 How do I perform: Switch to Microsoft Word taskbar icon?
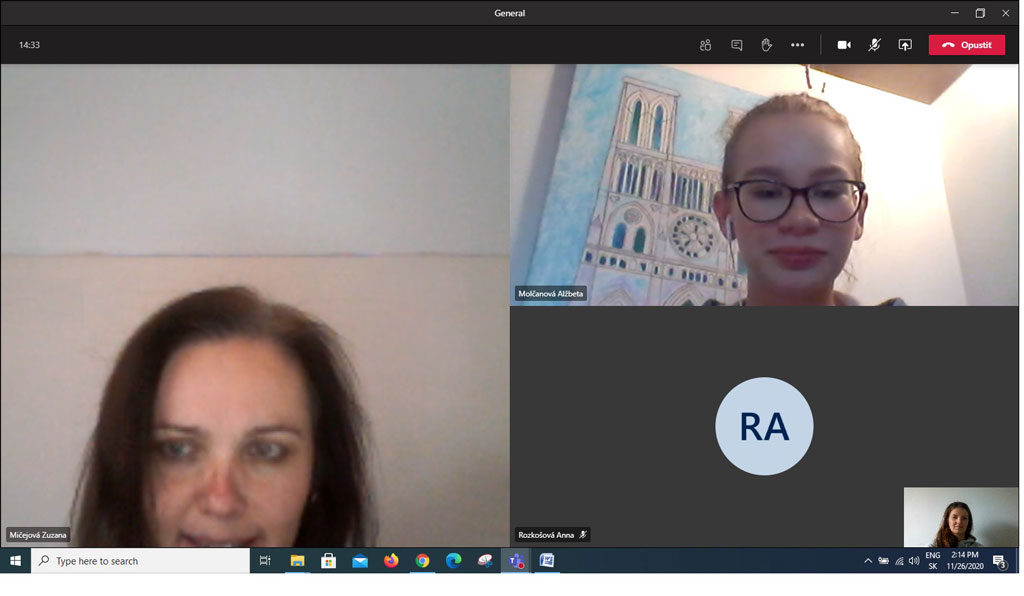pyautogui.click(x=547, y=561)
